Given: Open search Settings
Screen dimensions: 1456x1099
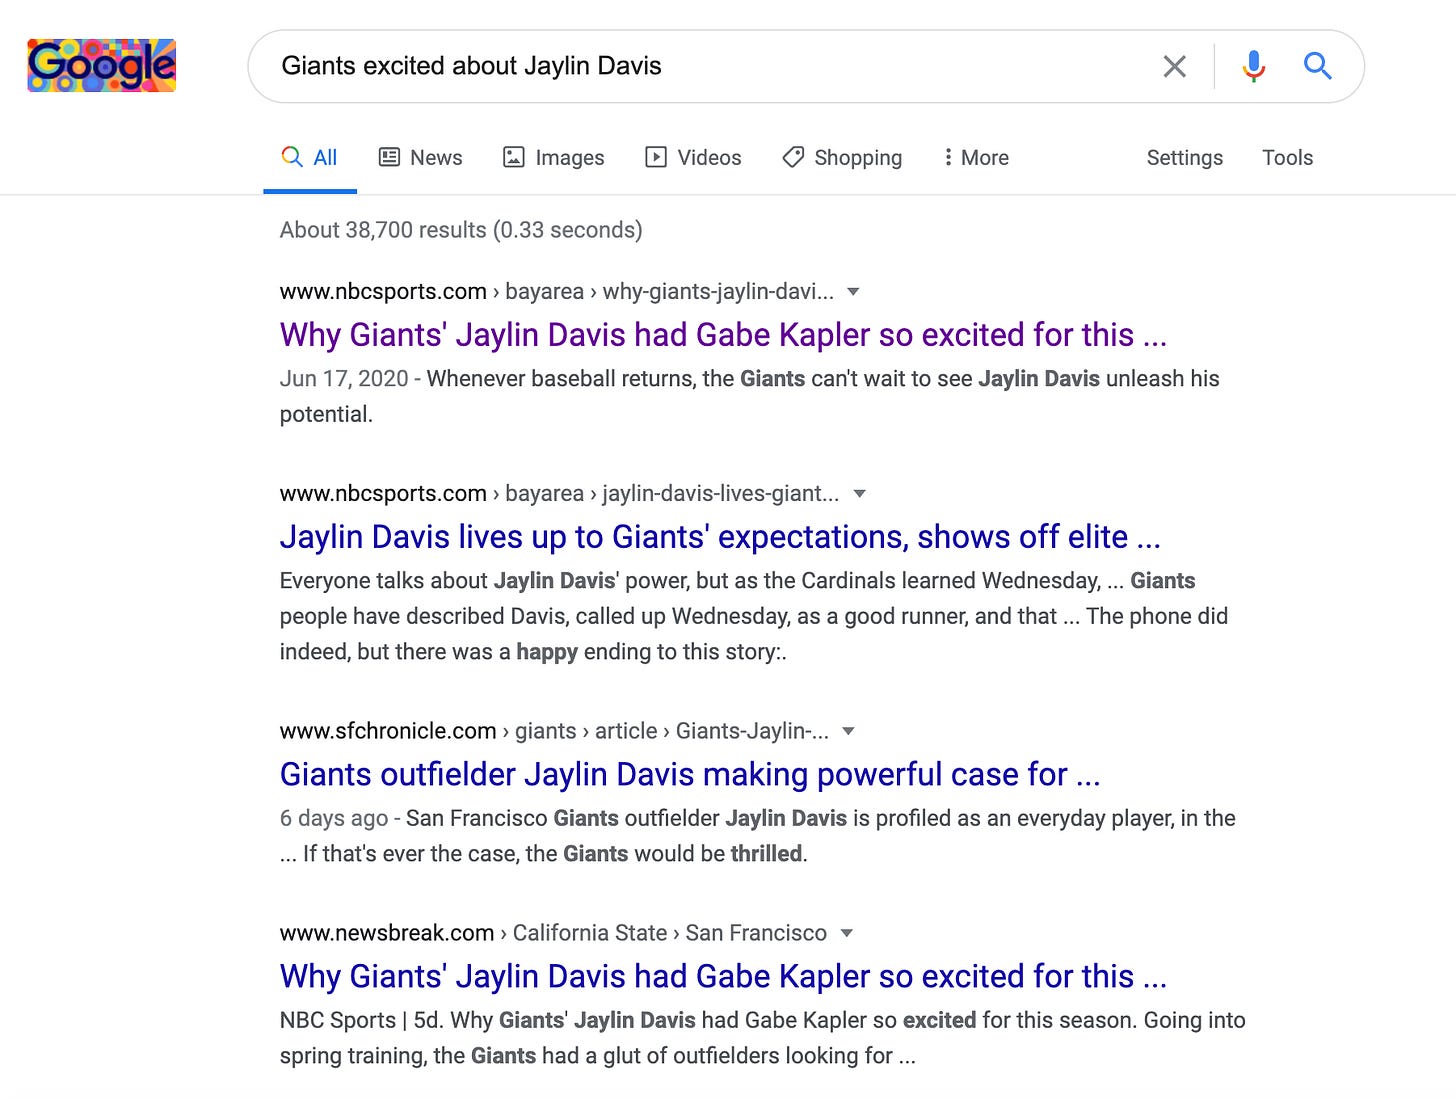Looking at the screenshot, I should click(1184, 158).
